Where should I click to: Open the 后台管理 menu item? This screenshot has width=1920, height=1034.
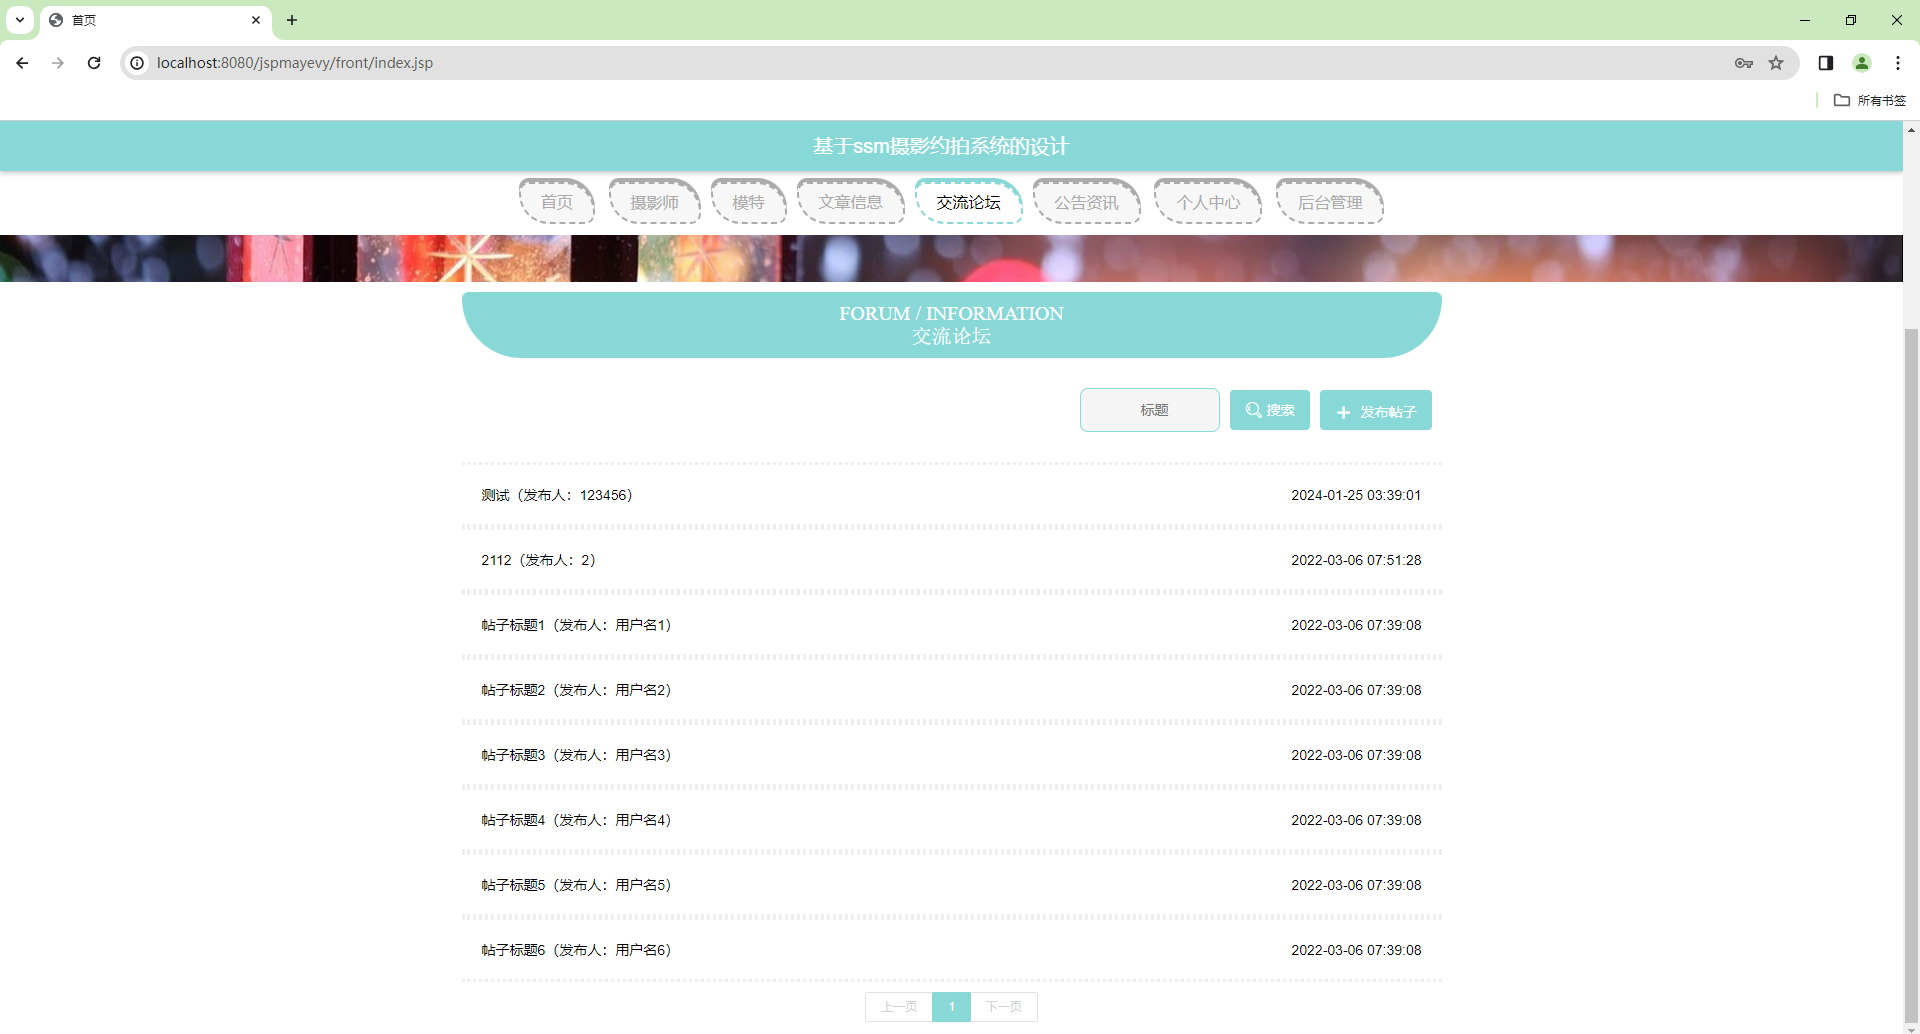[x=1329, y=201]
